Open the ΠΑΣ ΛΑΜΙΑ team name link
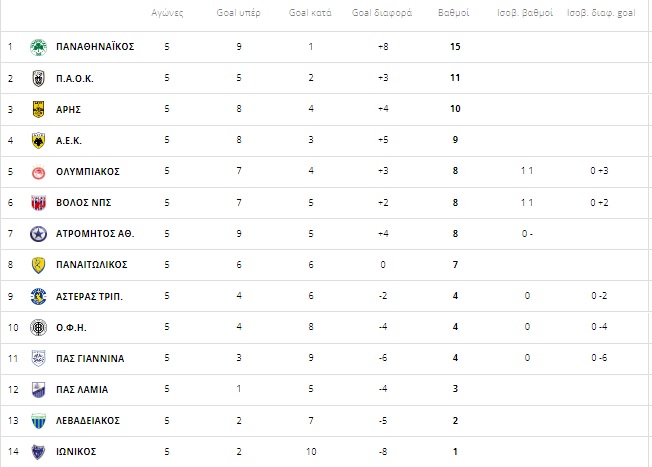 click(82, 390)
